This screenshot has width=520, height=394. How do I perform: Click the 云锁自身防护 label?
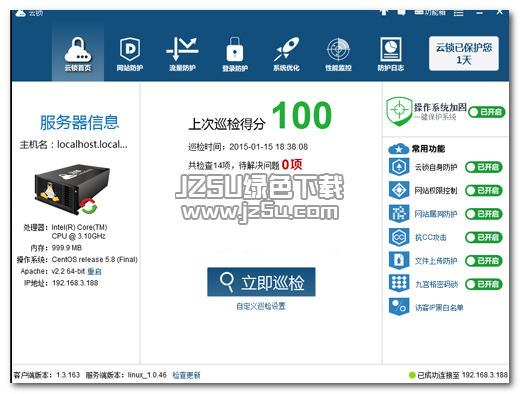pos(436,167)
